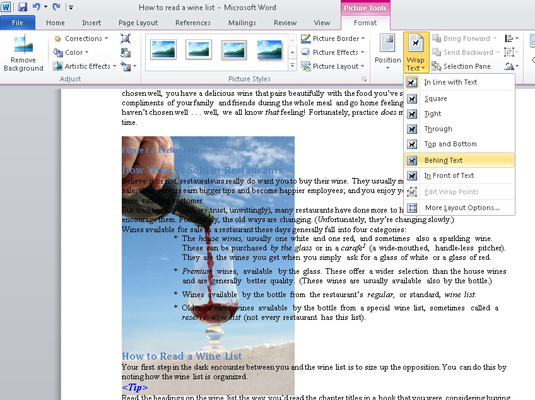Image resolution: width=535 pixels, height=400 pixels.
Task: Click the Compress Pictures icon
Action: pyautogui.click(x=126, y=38)
